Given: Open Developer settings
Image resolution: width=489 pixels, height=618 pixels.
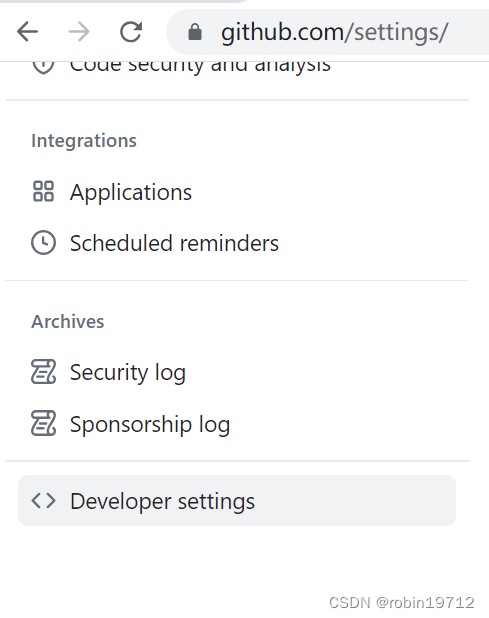Looking at the screenshot, I should tap(237, 501).
